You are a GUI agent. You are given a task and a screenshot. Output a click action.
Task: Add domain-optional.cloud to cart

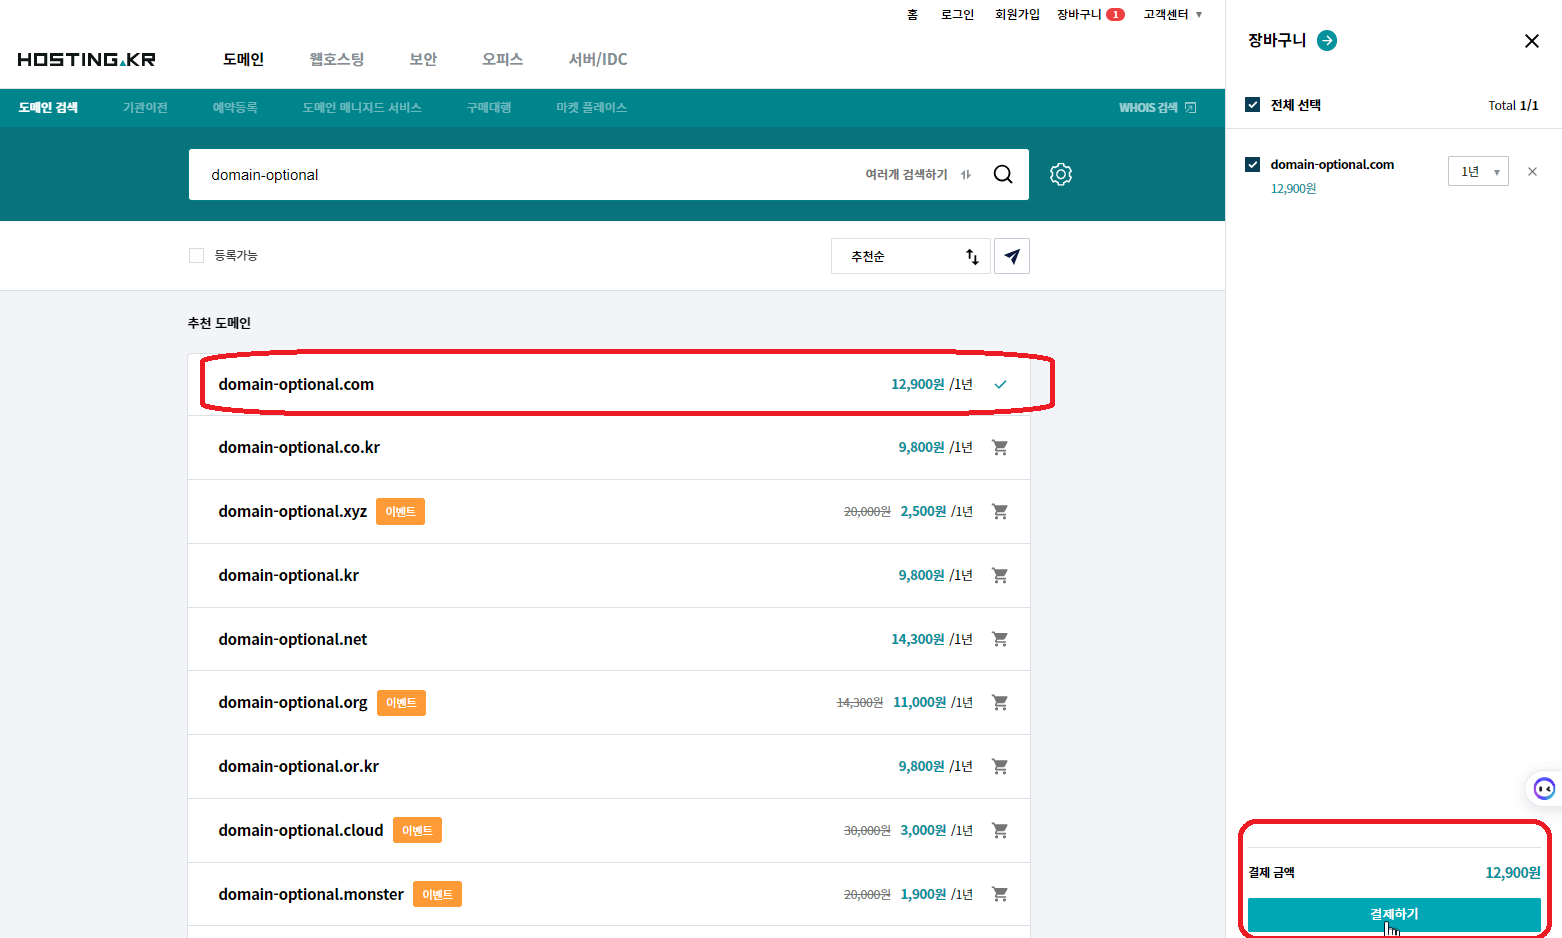999,830
